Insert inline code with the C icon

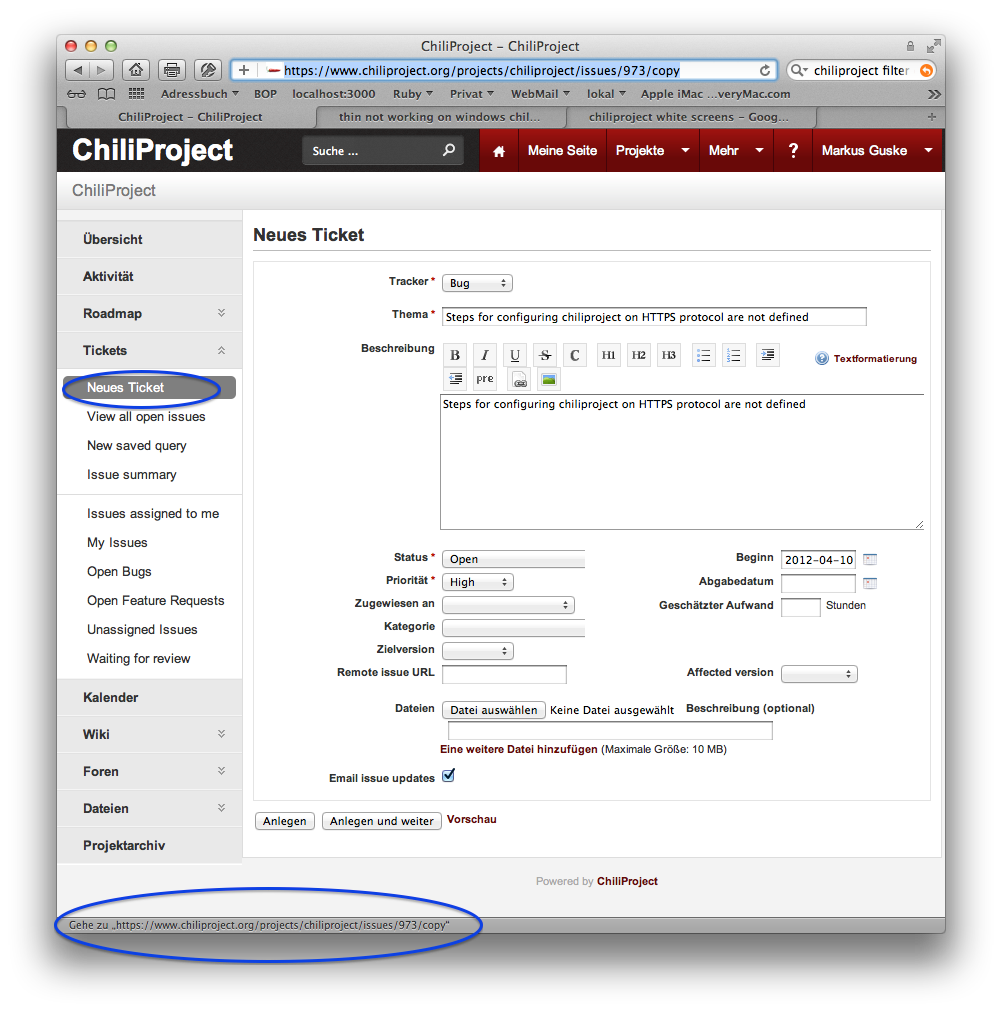(575, 355)
